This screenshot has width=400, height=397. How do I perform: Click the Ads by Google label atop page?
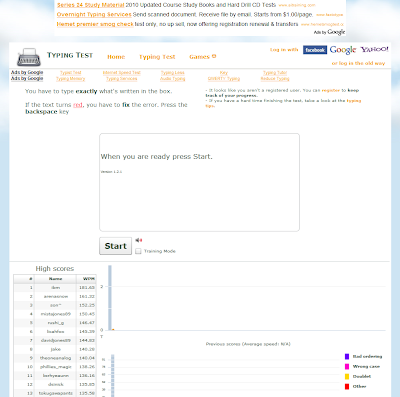tap(329, 32)
